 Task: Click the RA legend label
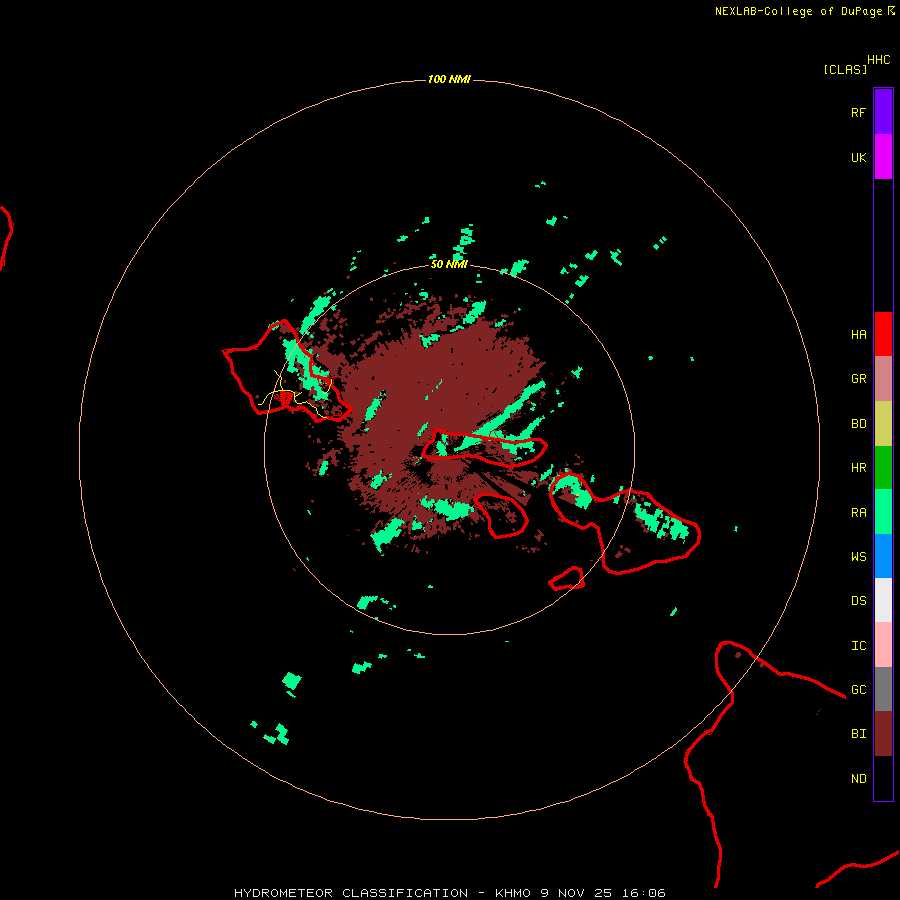point(858,513)
